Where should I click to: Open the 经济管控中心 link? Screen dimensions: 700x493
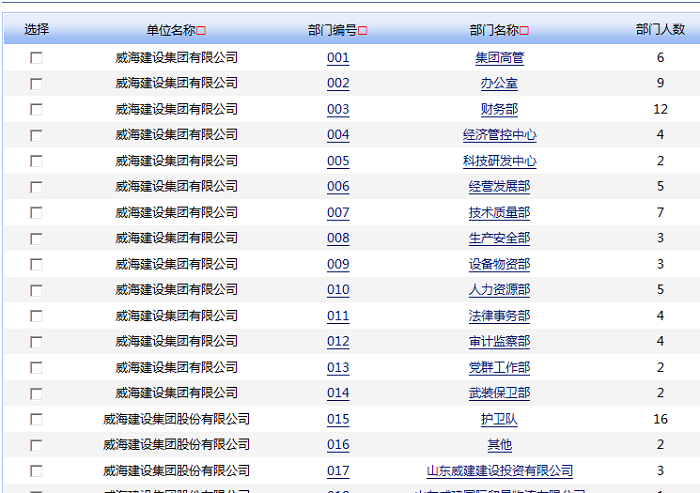pyautogui.click(x=500, y=135)
